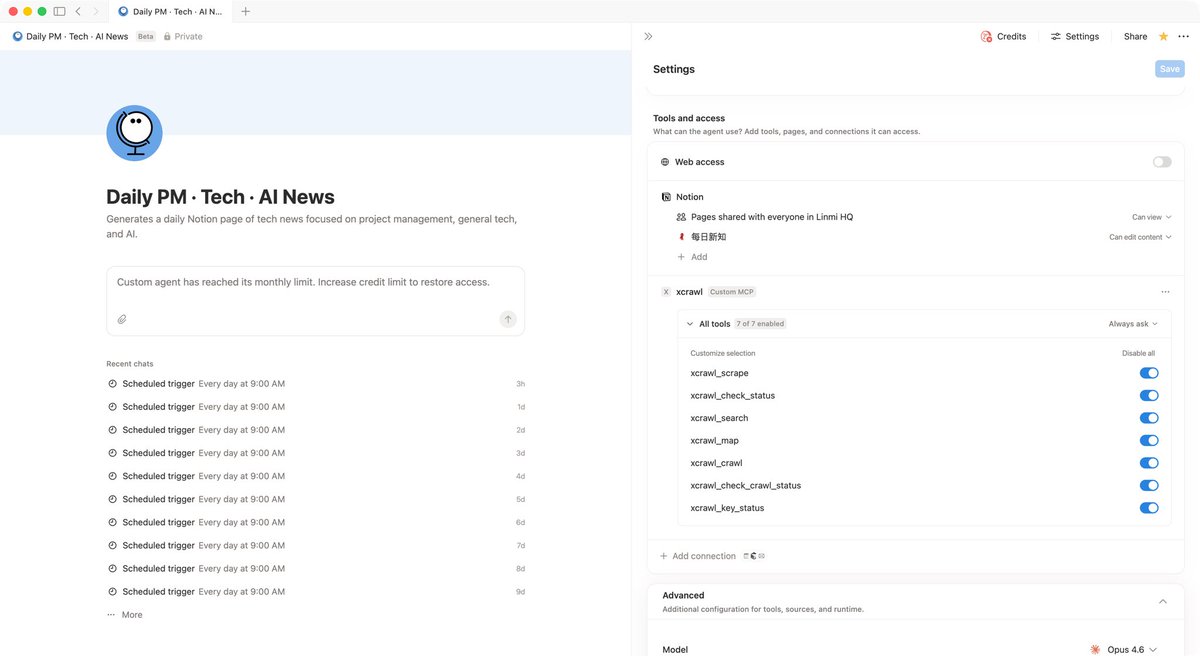This screenshot has width=1200, height=656.
Task: Open scheduled trigger chat from 7d ago
Action: [315, 545]
